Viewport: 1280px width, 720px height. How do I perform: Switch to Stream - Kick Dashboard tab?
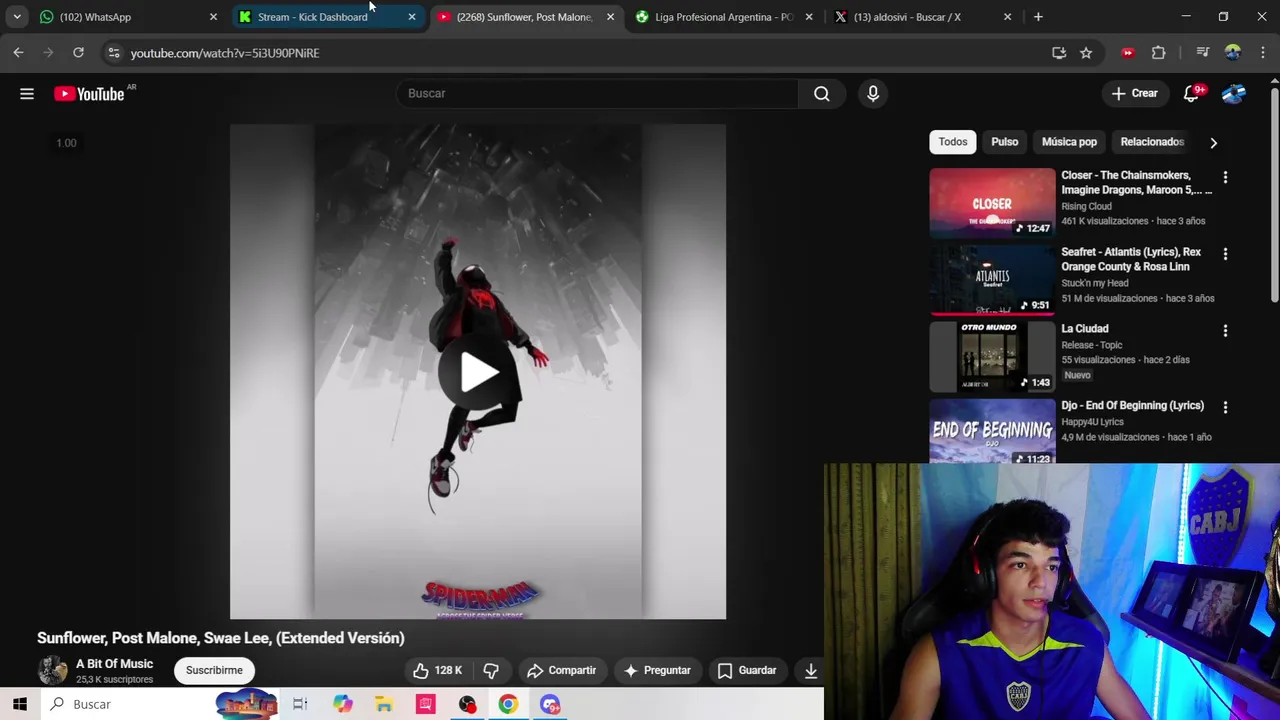pyautogui.click(x=326, y=17)
